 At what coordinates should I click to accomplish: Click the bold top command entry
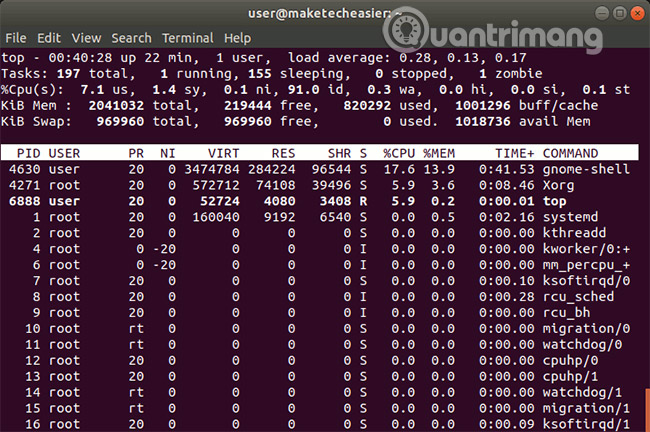point(555,201)
